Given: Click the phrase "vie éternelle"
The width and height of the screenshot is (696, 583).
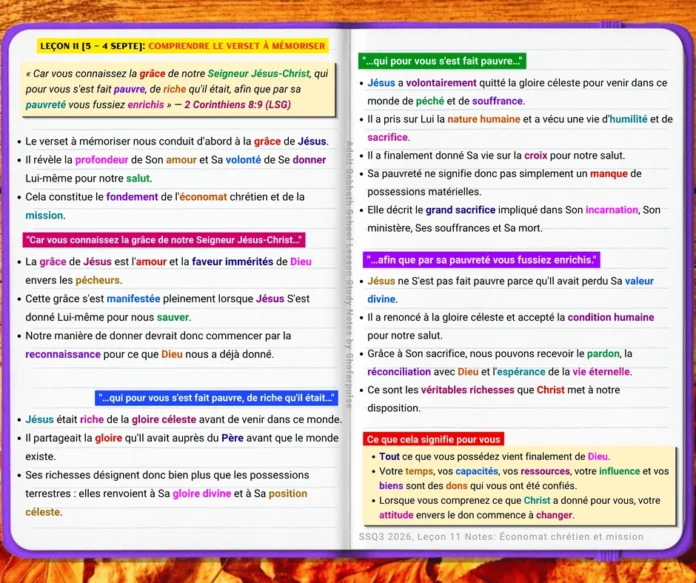Looking at the screenshot, I should pos(601,372).
